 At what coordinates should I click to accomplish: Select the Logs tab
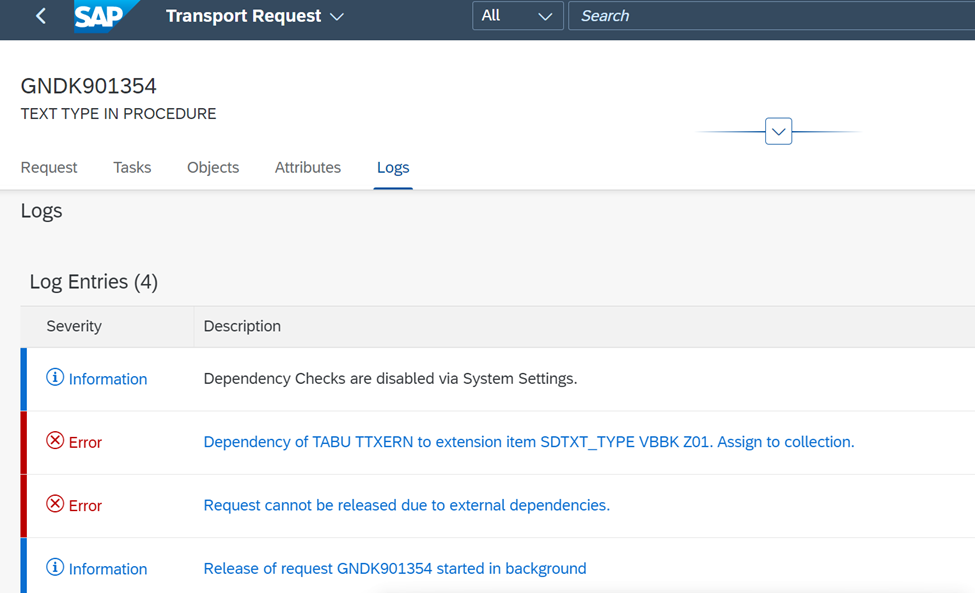click(393, 167)
